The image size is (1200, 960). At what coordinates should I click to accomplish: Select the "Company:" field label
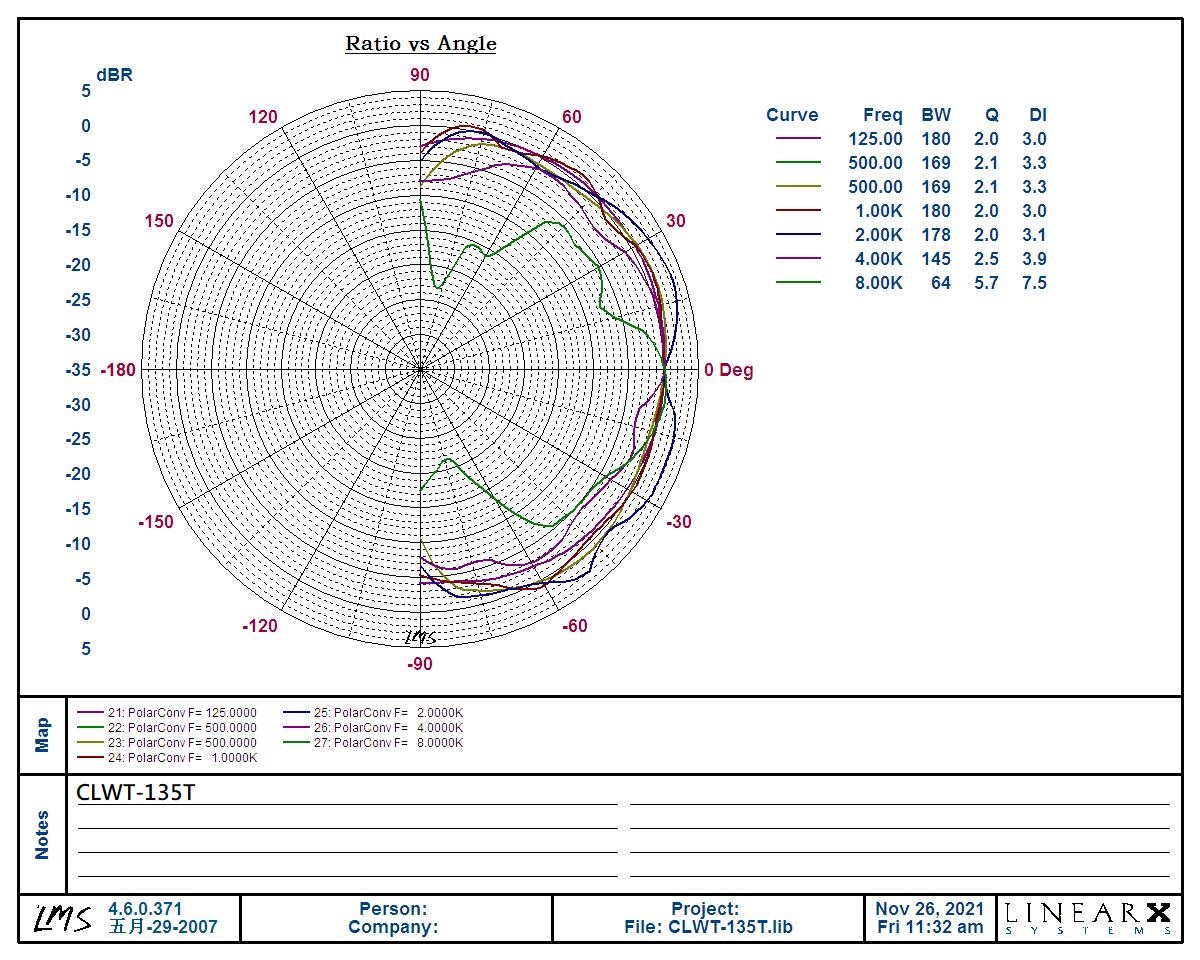(x=393, y=927)
